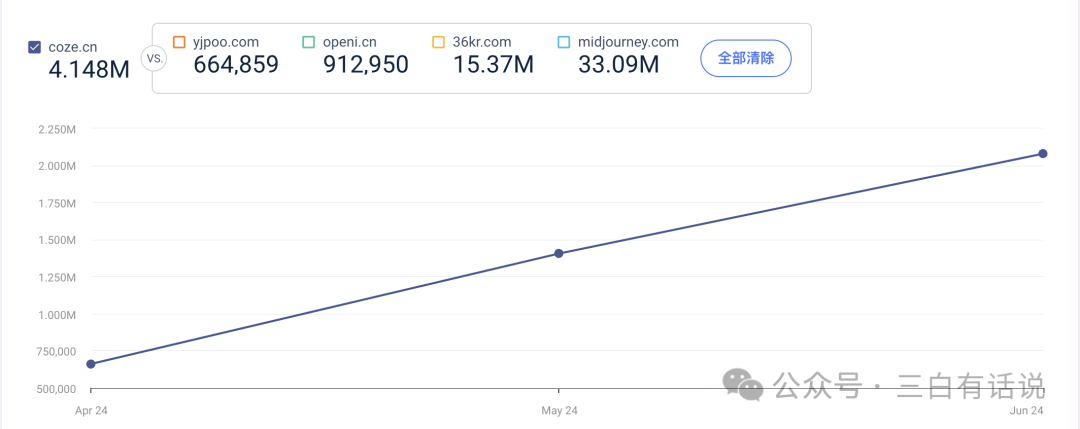Uncheck the coze.cn checkbox
1080x429 pixels.
click(34, 48)
